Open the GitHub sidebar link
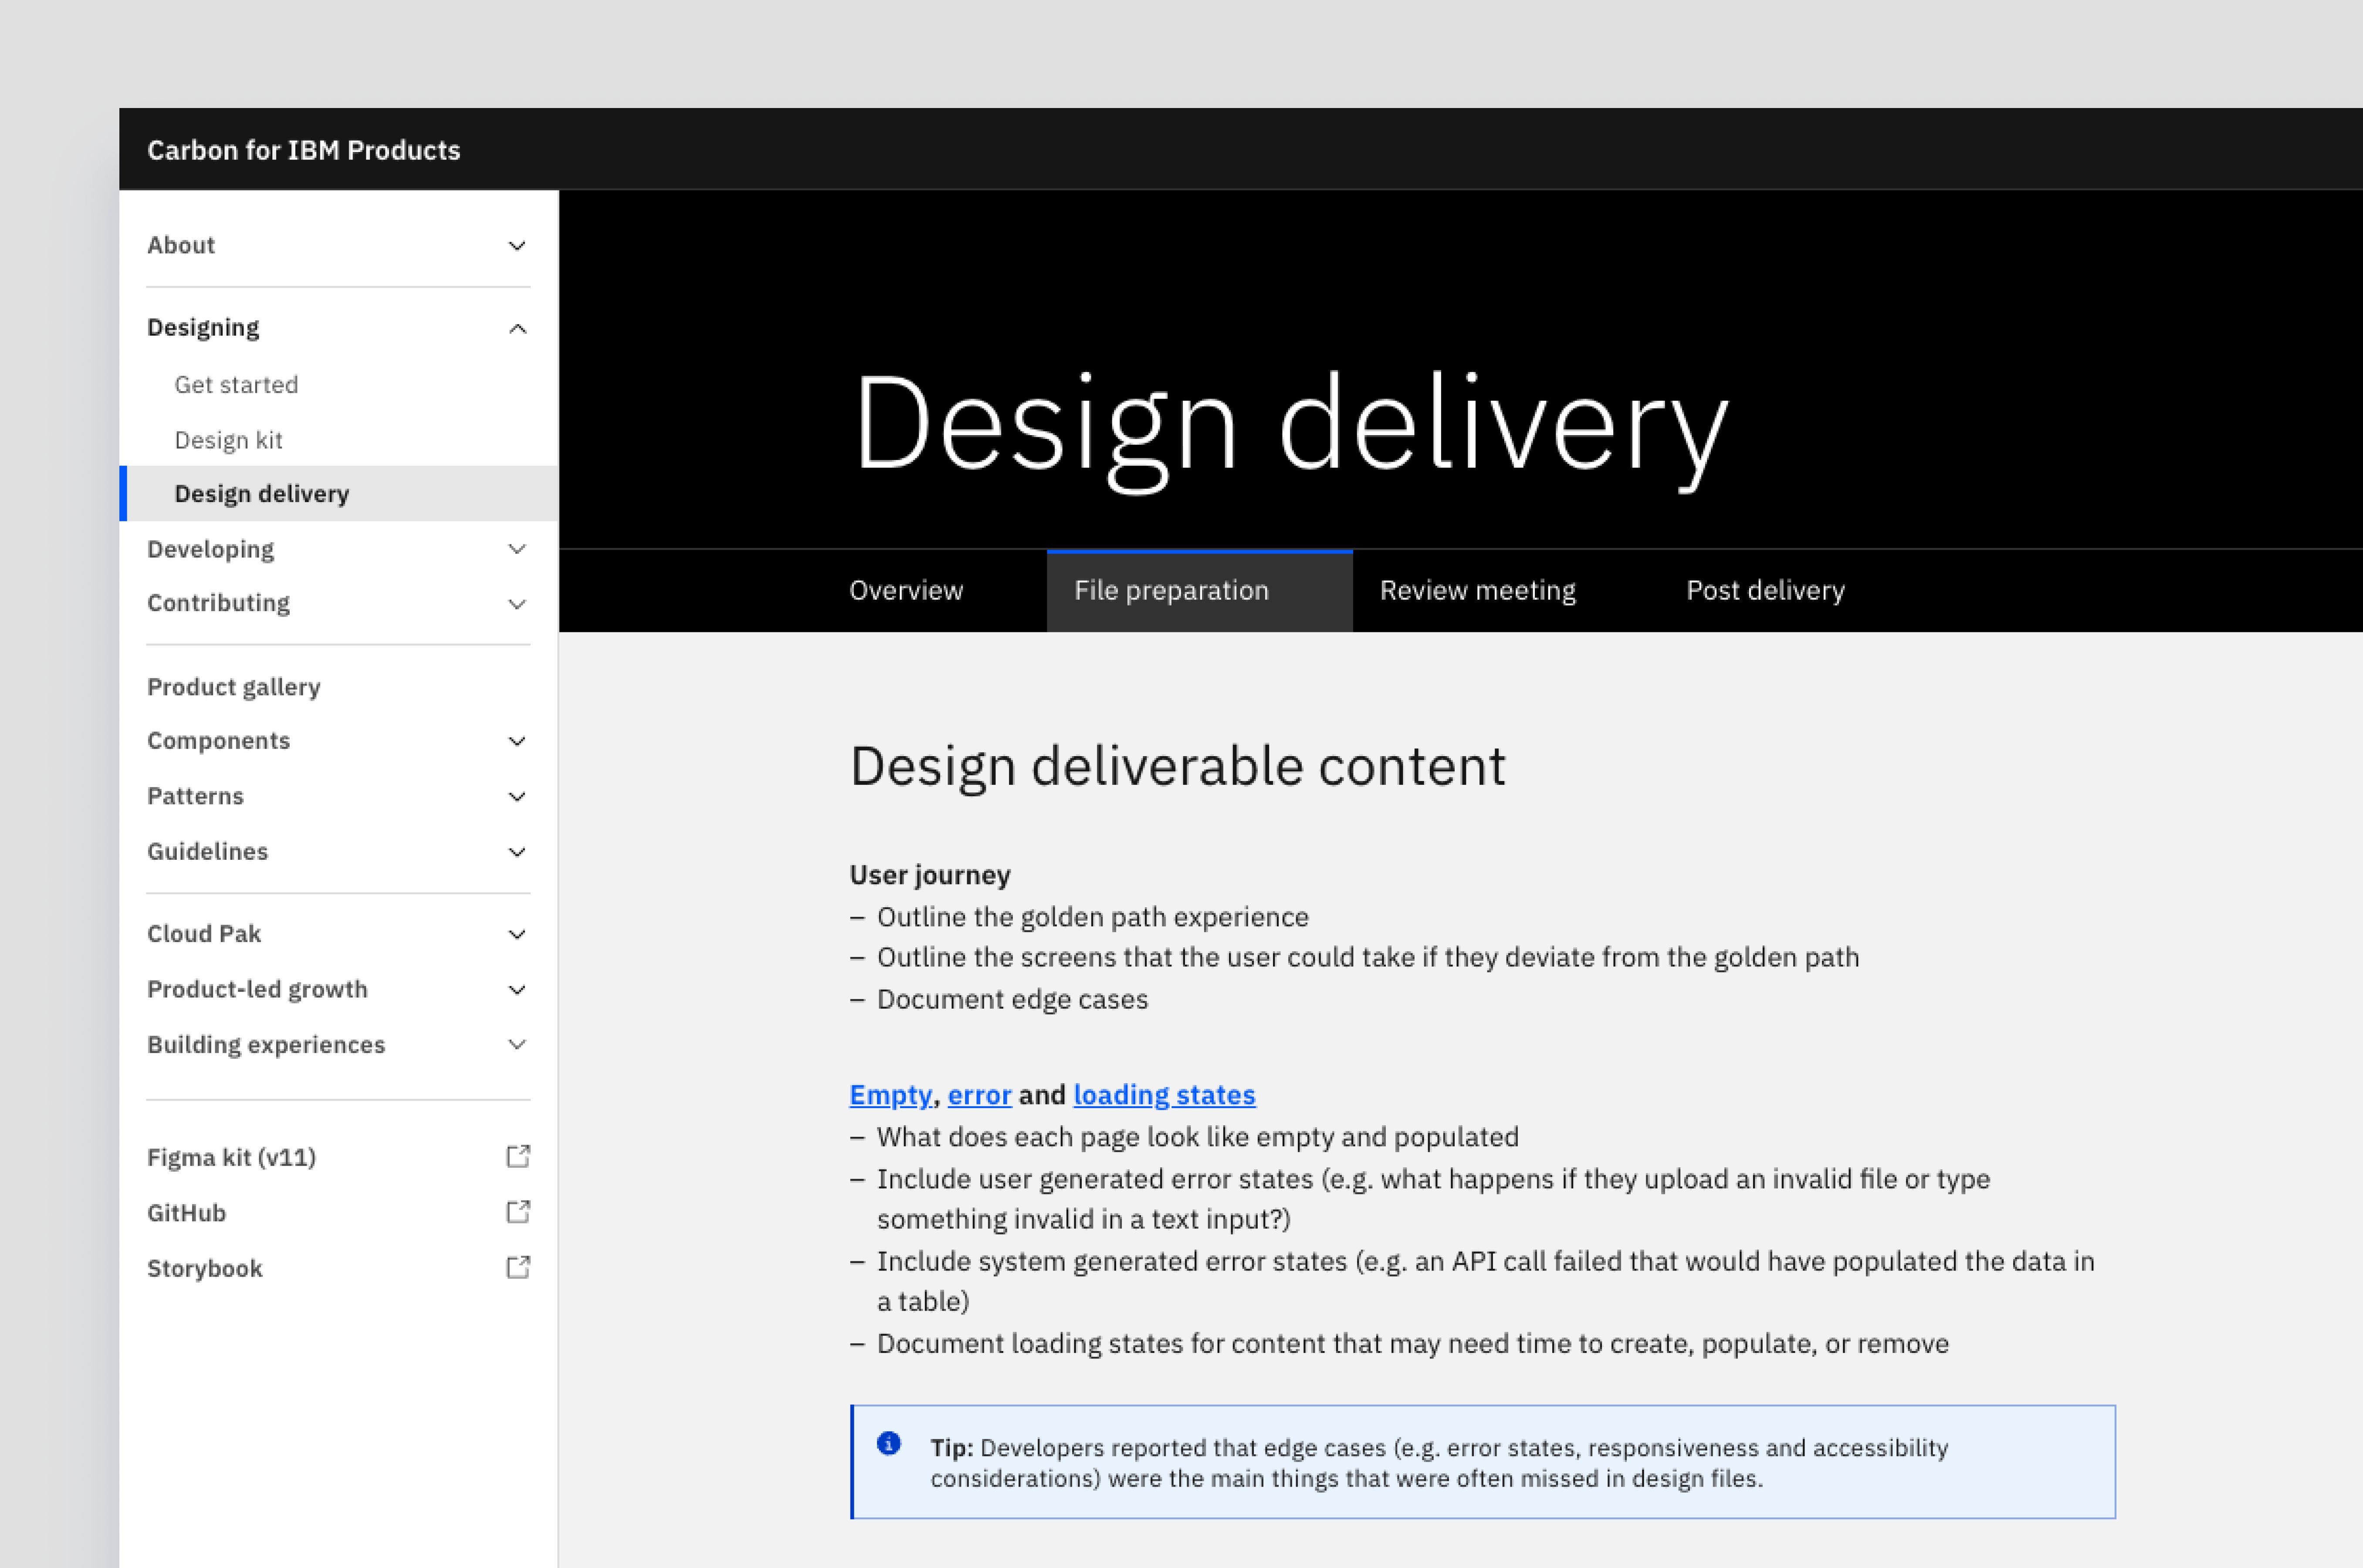 click(186, 1213)
